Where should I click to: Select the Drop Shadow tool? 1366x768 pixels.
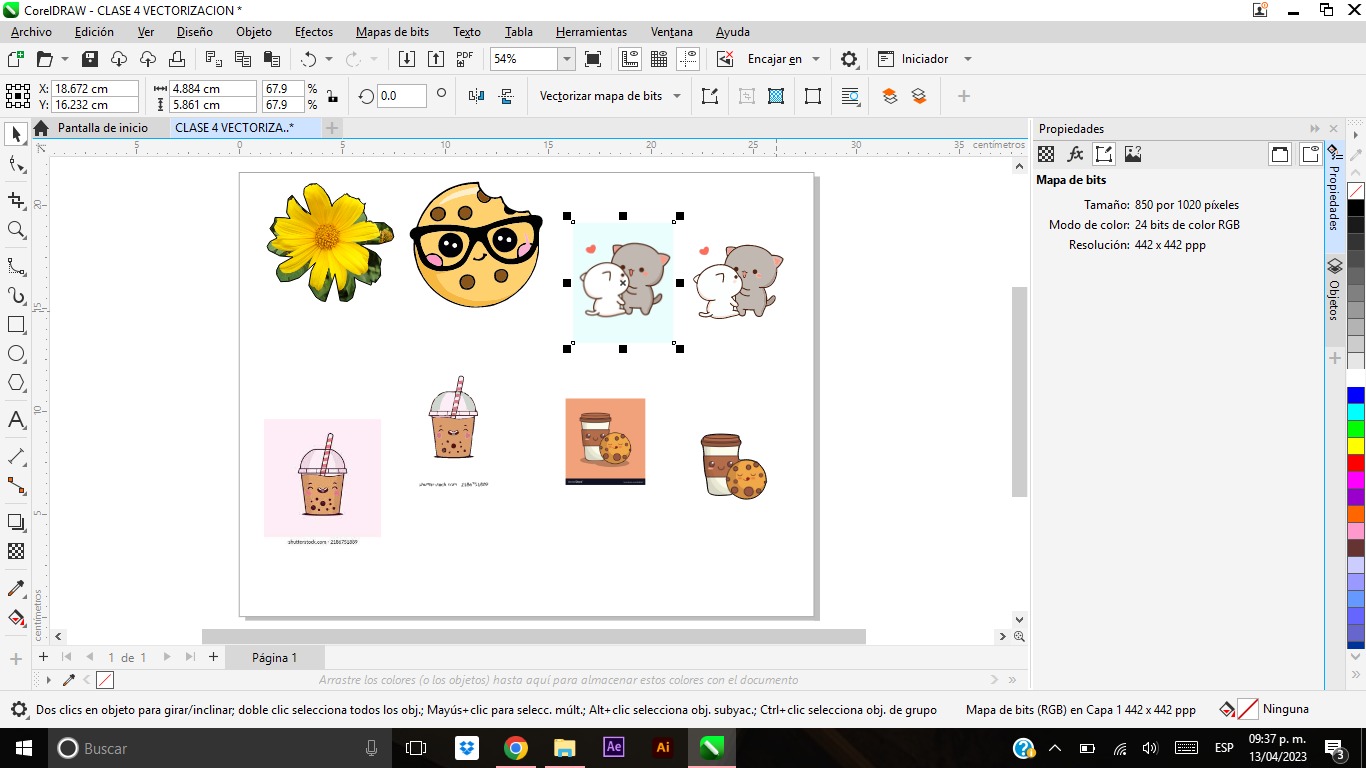coord(16,522)
